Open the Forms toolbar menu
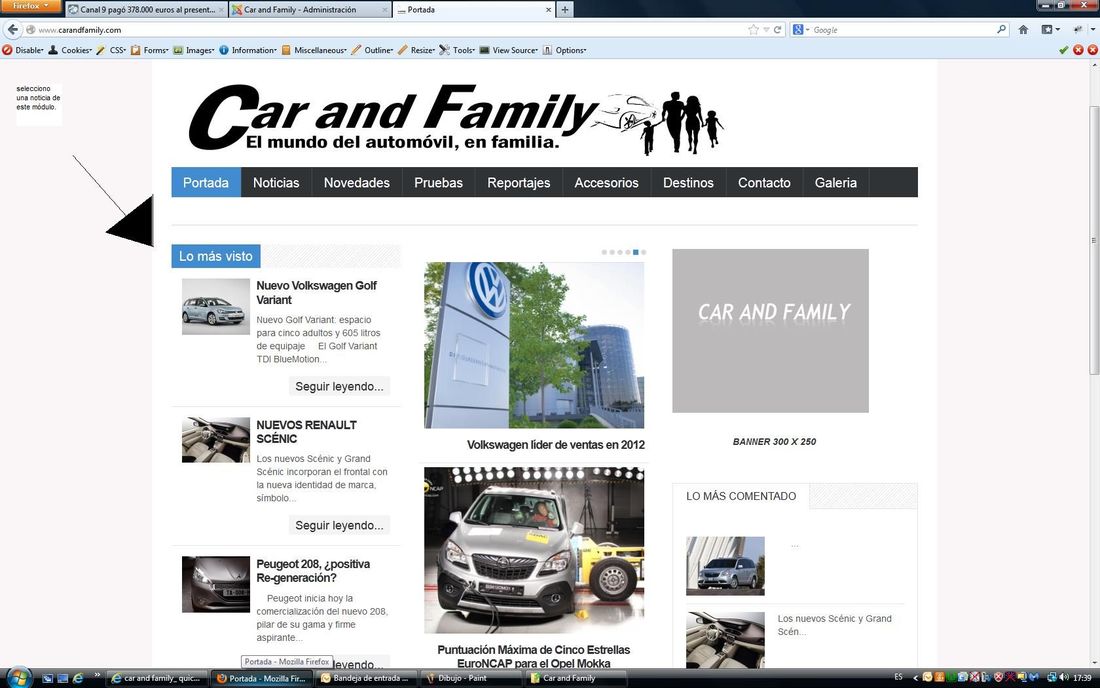The width and height of the screenshot is (1100, 688). (150, 50)
